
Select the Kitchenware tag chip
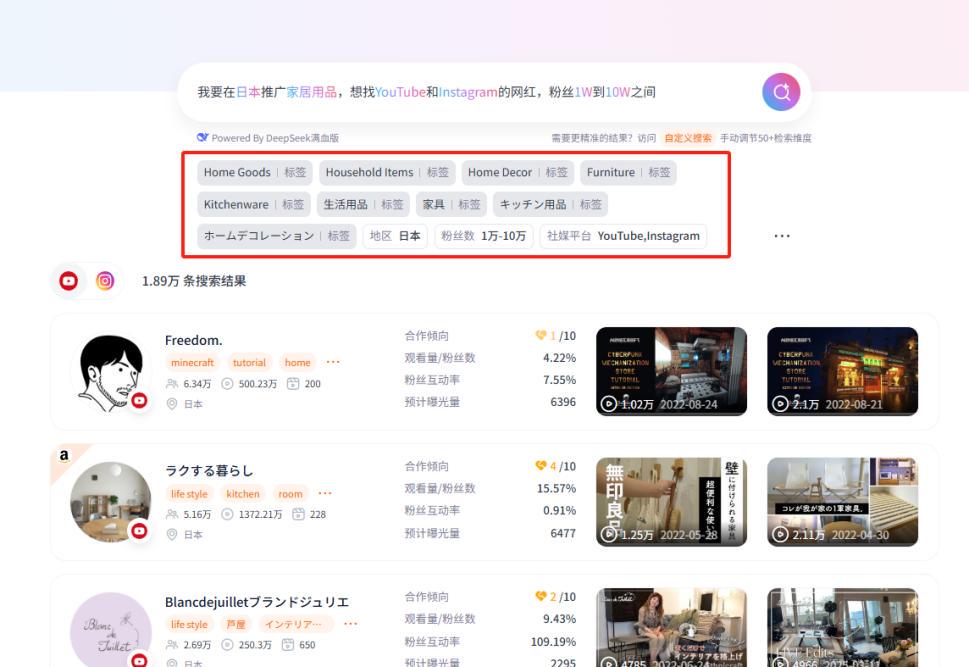254,205
